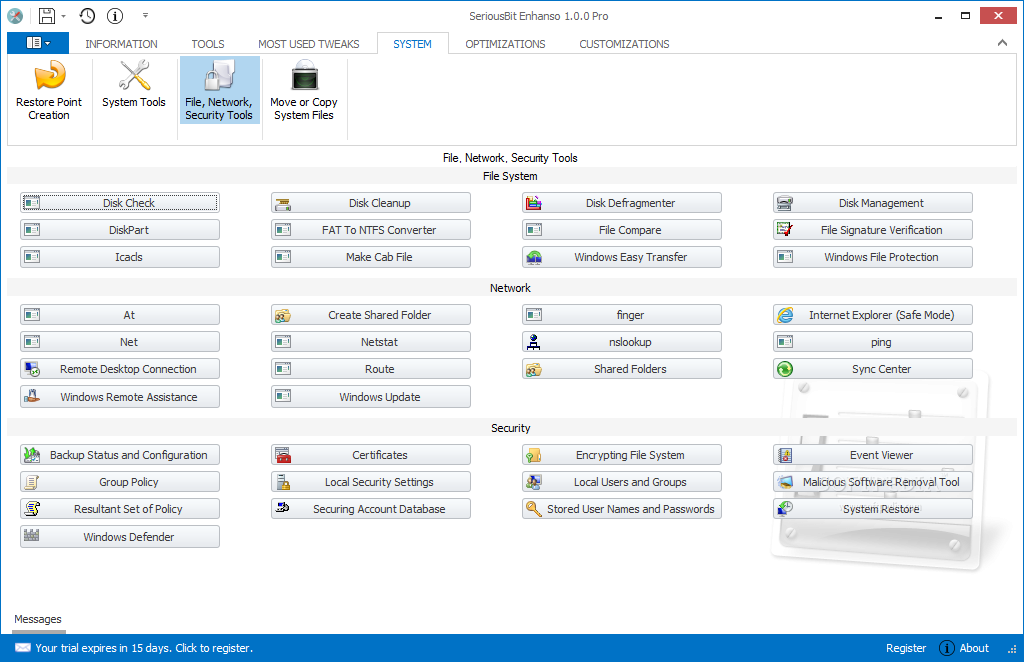Click the At network button
This screenshot has height=662, width=1024.
(120, 315)
